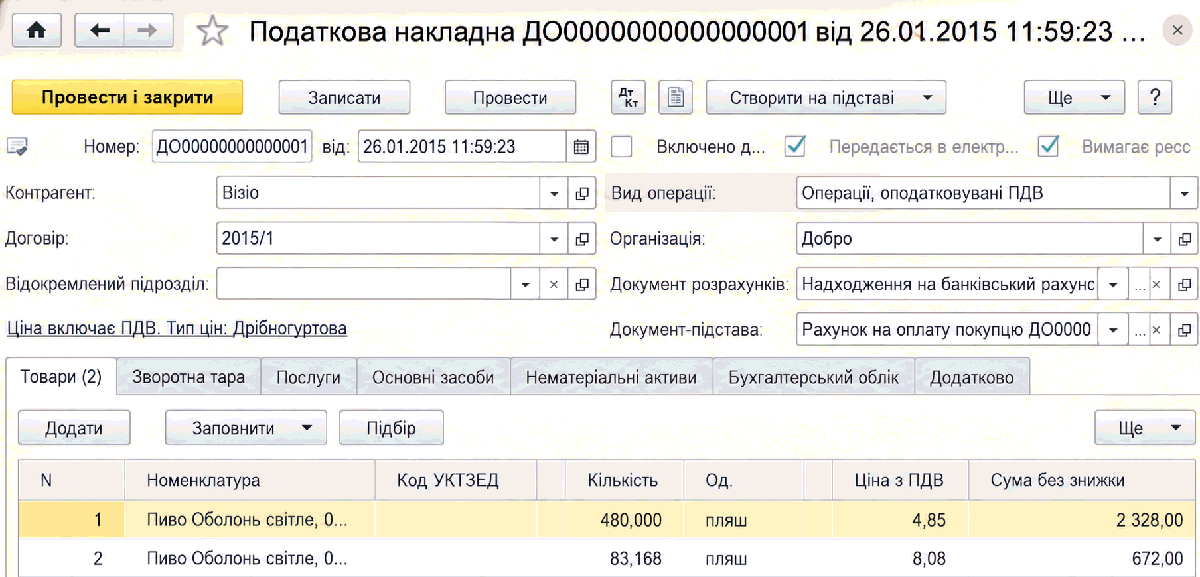Viewport: 1200px width, 577px height.
Task: Open the table's Ще menu
Action: click(x=1145, y=427)
